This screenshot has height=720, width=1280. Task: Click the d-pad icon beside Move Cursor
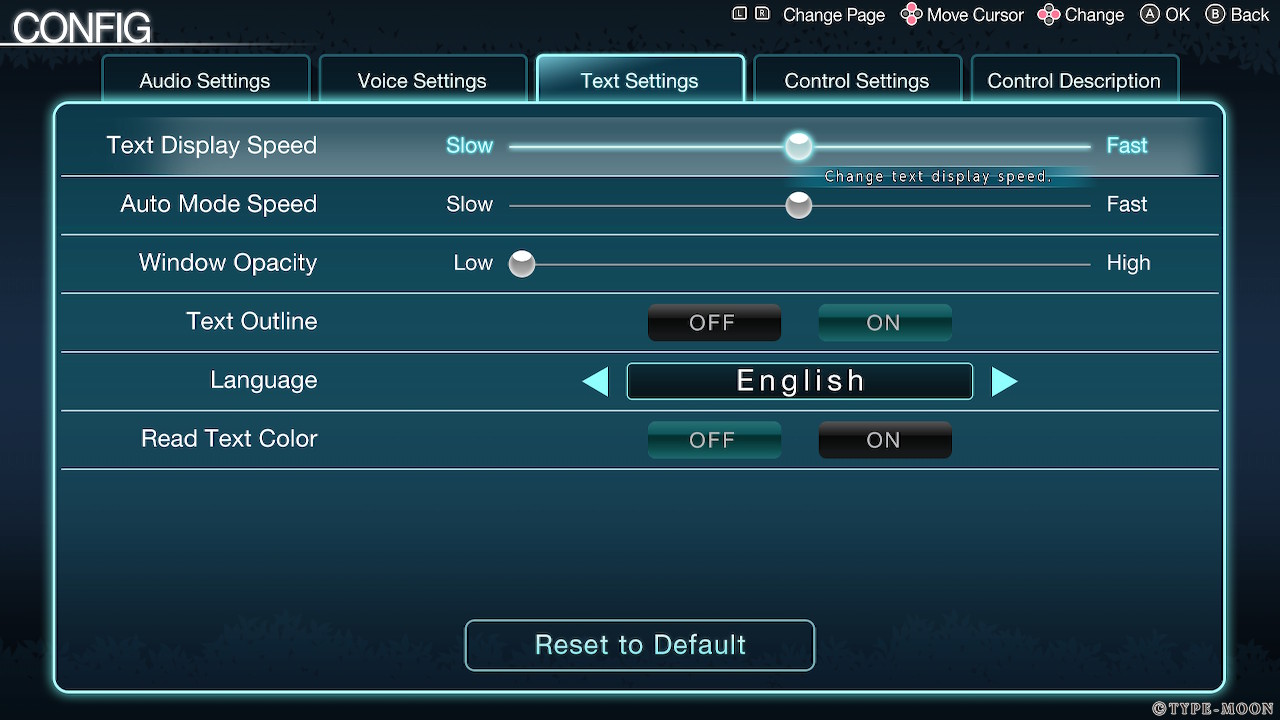[x=911, y=14]
